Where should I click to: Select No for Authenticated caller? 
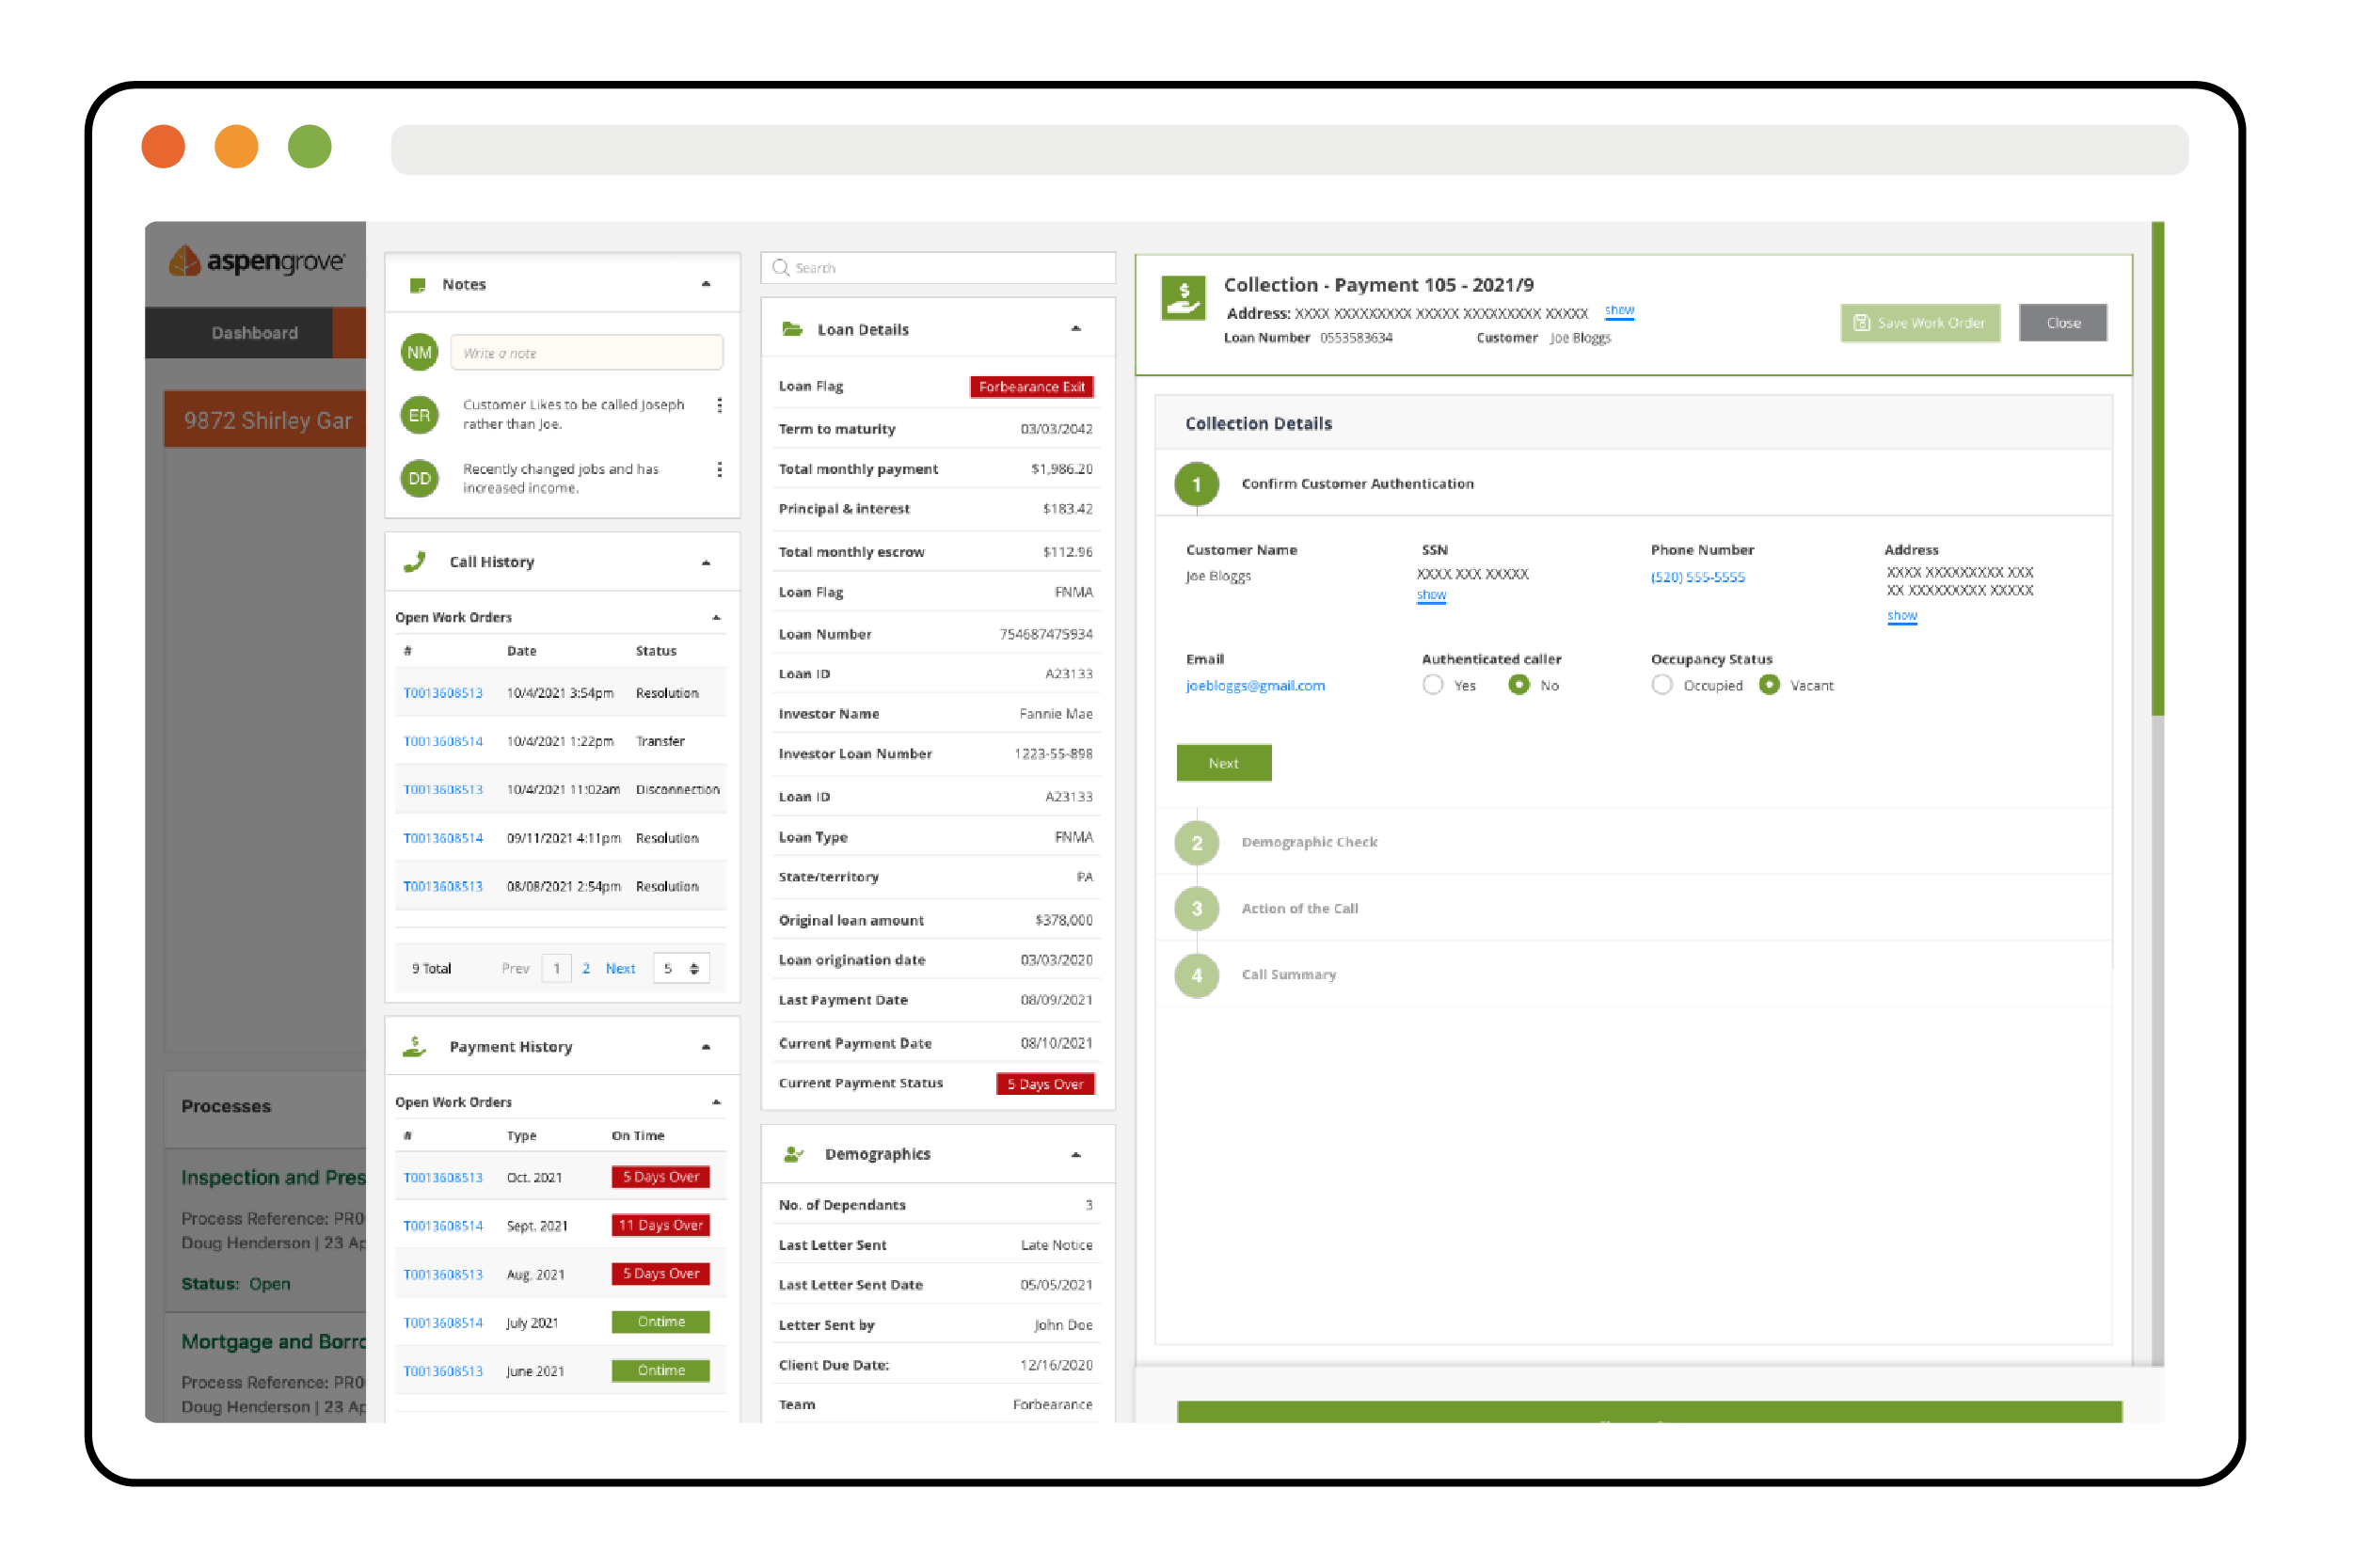[1518, 685]
